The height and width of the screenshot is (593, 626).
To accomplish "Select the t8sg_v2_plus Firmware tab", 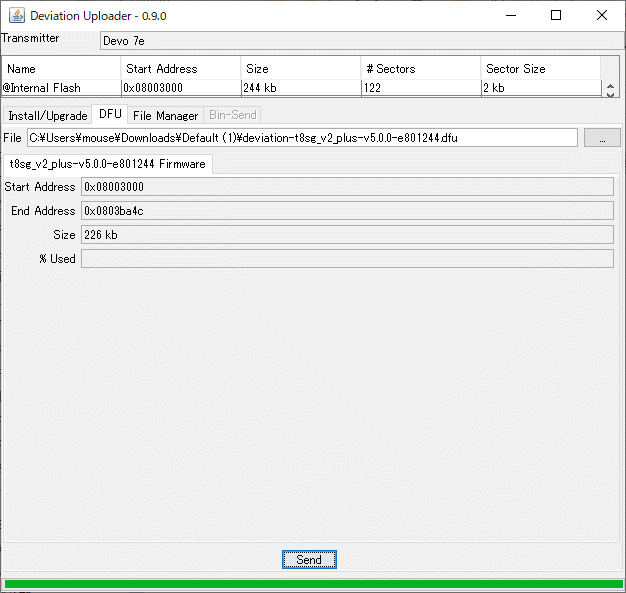I will (x=108, y=164).
